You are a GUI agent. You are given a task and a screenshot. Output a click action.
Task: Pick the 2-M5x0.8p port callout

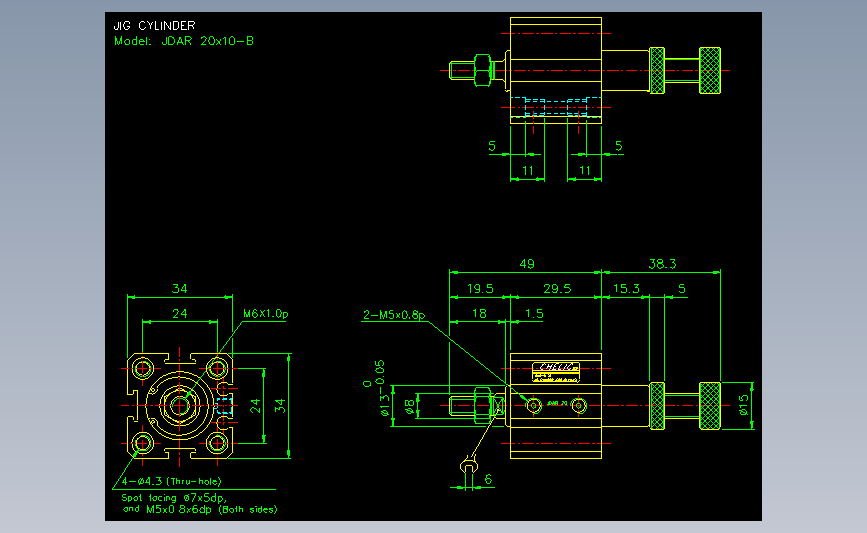(x=394, y=315)
